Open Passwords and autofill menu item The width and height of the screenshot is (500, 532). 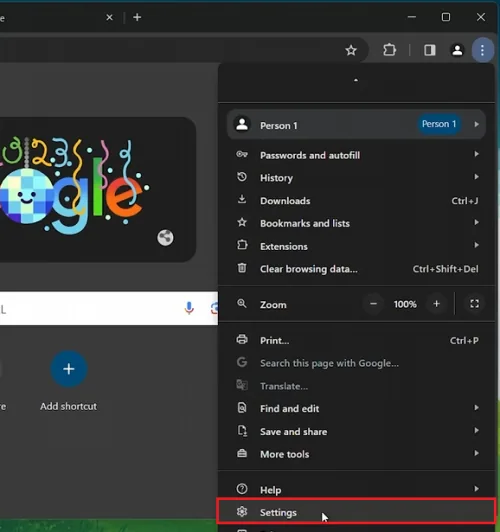[356, 155]
